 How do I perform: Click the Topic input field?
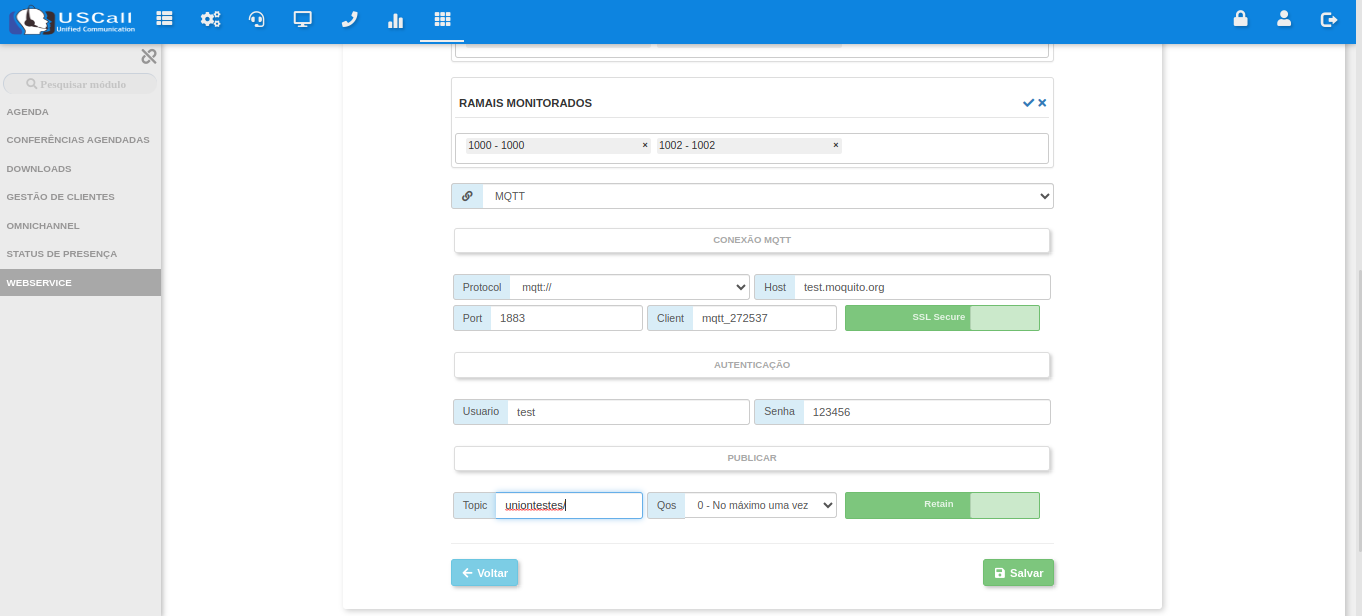pyautogui.click(x=569, y=505)
